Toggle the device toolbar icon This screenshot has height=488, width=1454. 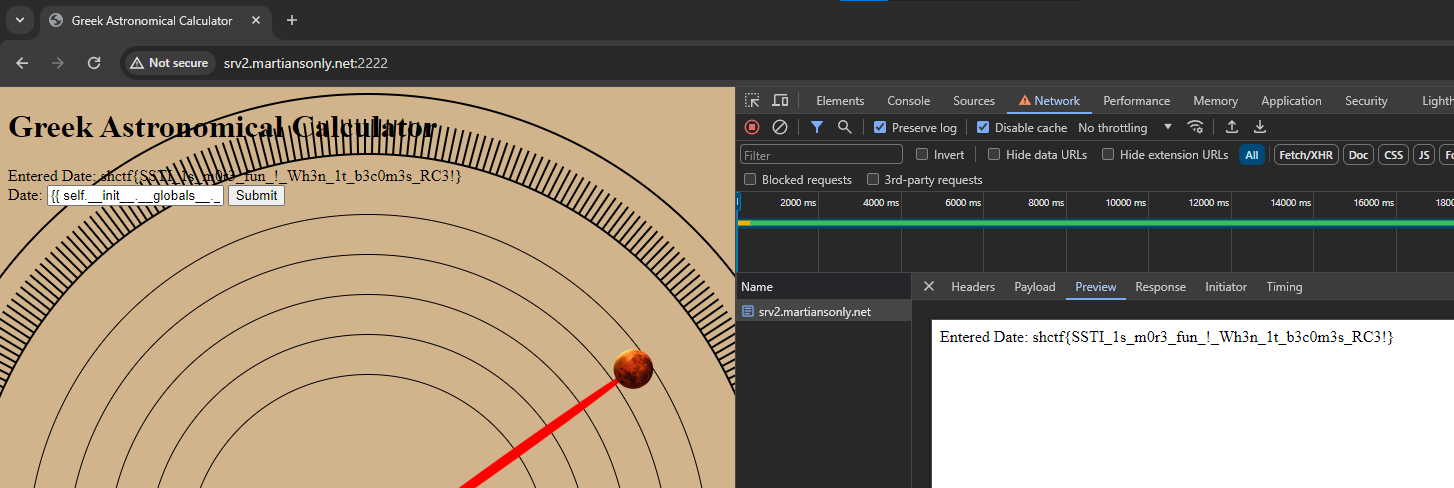[780, 100]
